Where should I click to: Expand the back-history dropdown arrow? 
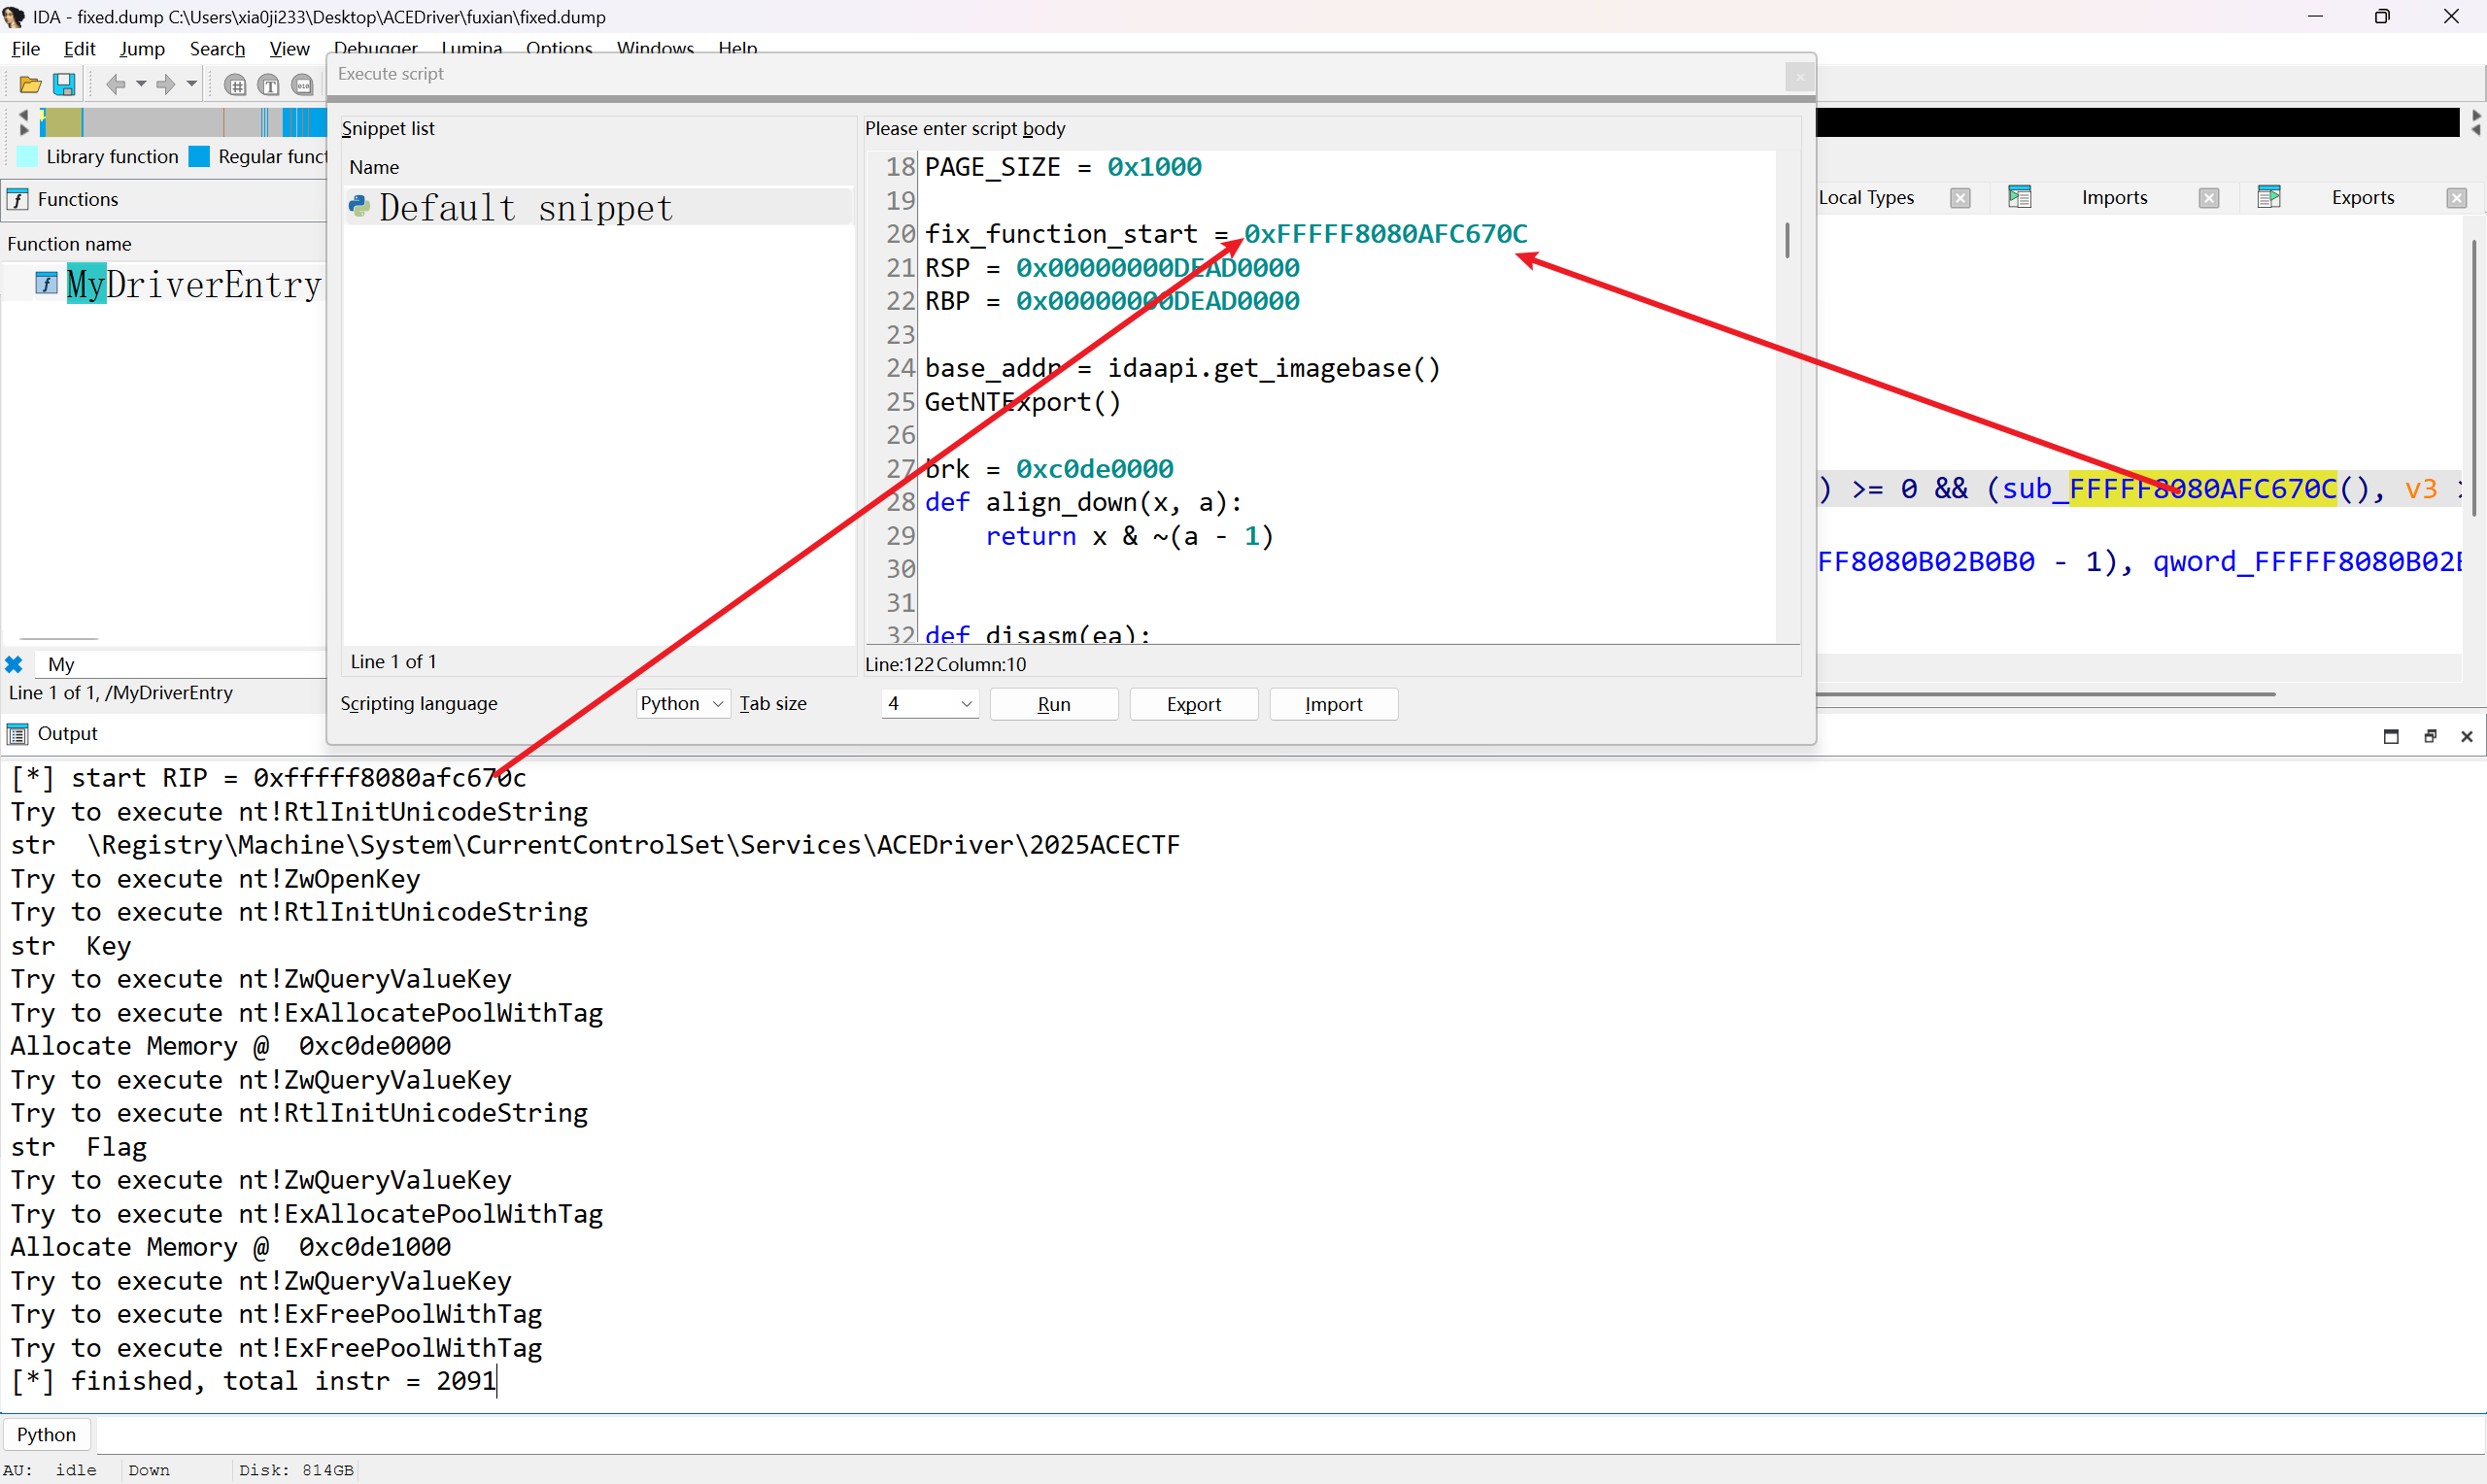point(141,85)
